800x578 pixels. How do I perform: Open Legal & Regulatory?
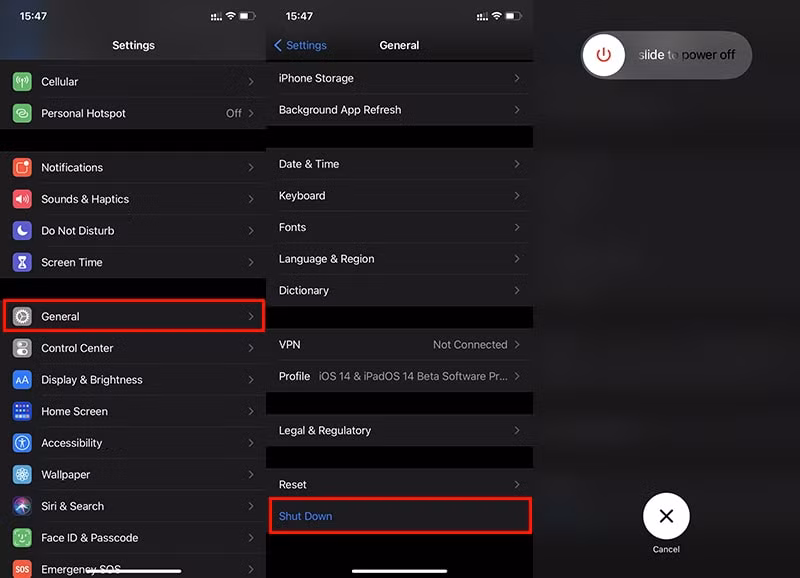(399, 431)
